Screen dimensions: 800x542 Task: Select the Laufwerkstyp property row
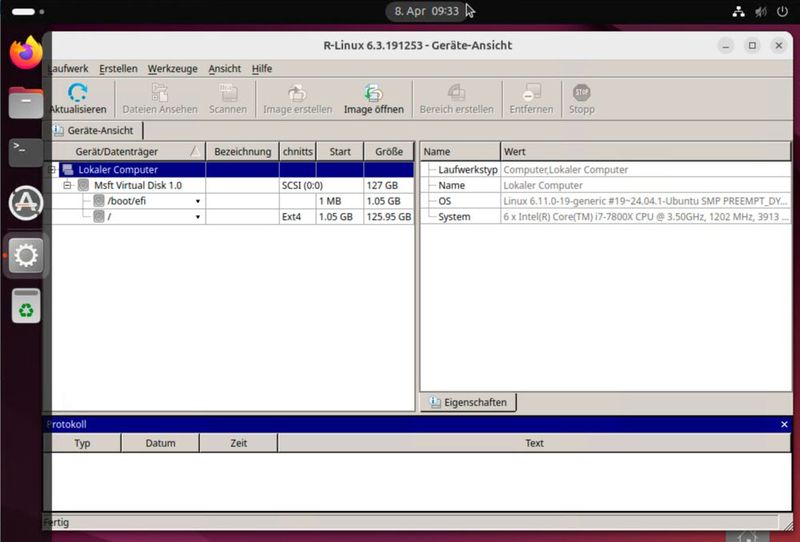coord(606,169)
